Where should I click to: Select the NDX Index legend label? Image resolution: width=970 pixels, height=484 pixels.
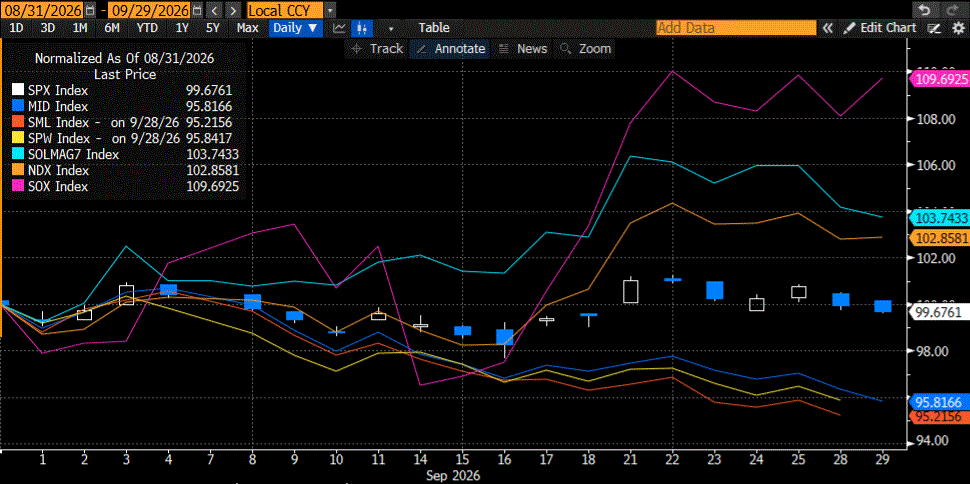click(x=59, y=171)
